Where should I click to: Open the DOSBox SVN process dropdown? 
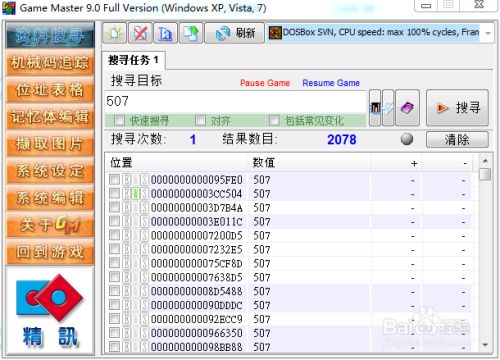pyautogui.click(x=488, y=33)
